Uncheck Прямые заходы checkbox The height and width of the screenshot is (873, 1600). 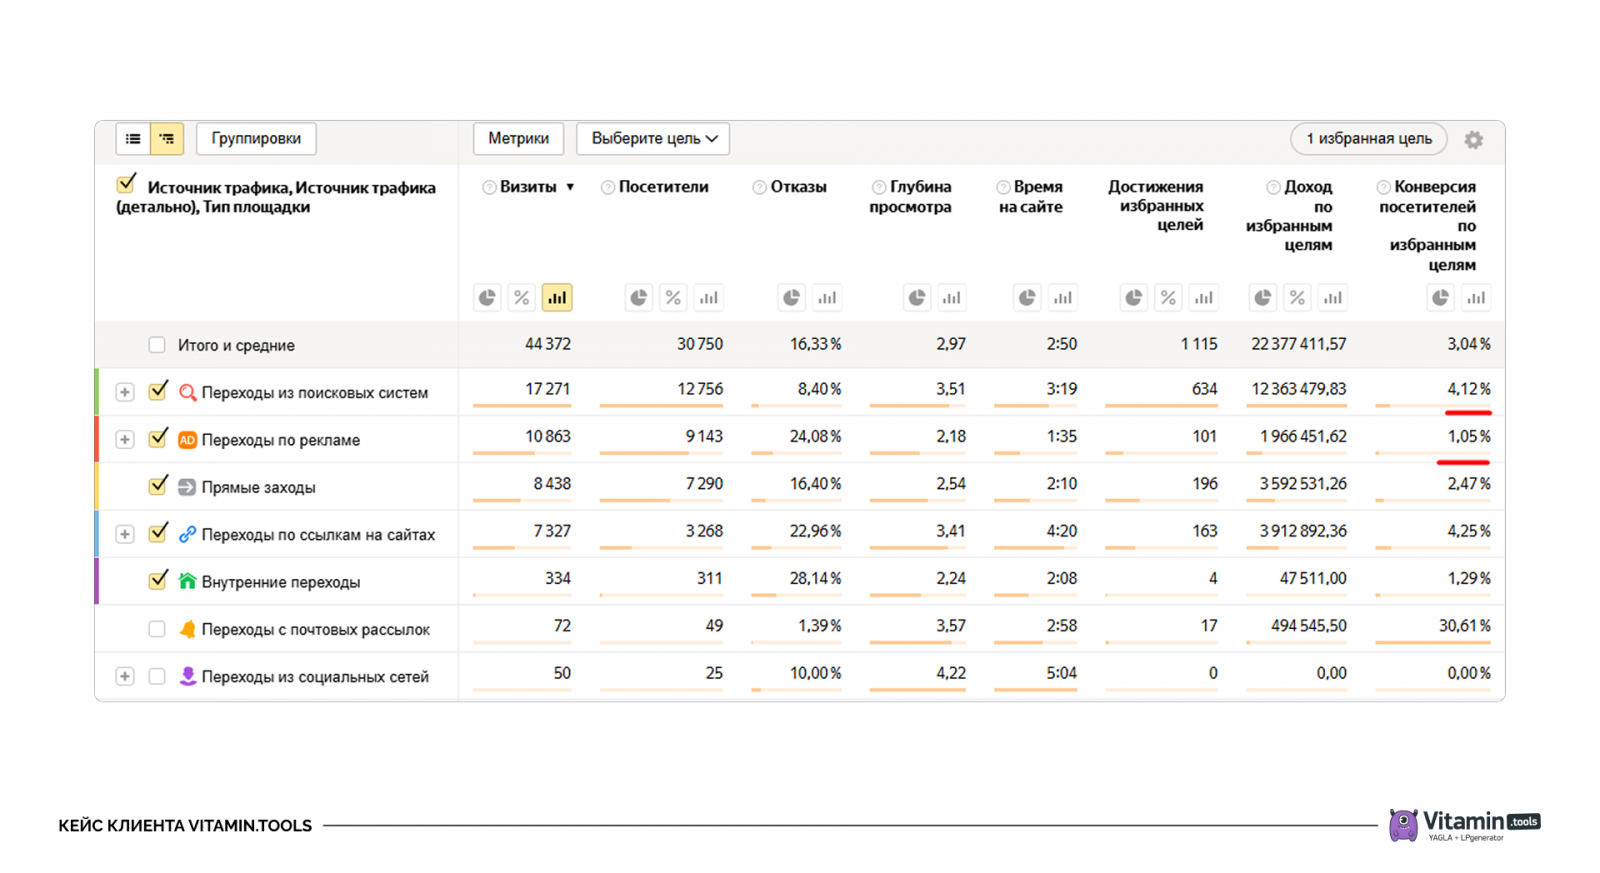point(158,486)
